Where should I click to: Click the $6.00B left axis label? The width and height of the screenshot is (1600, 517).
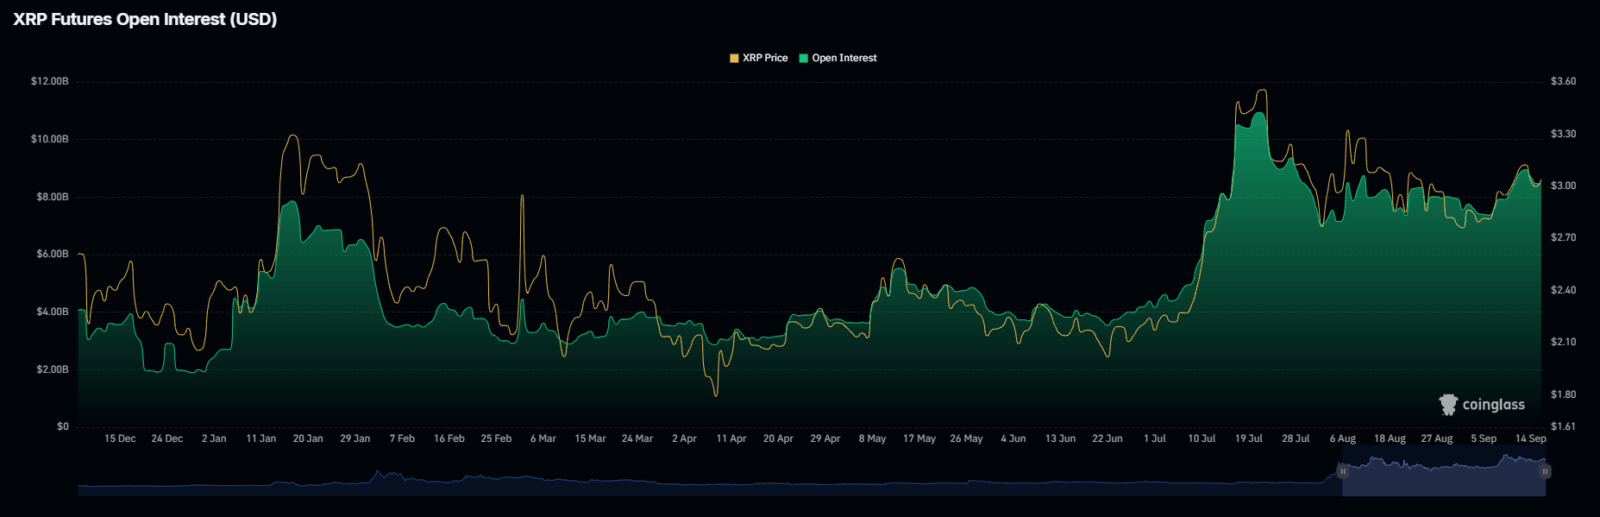tap(53, 254)
